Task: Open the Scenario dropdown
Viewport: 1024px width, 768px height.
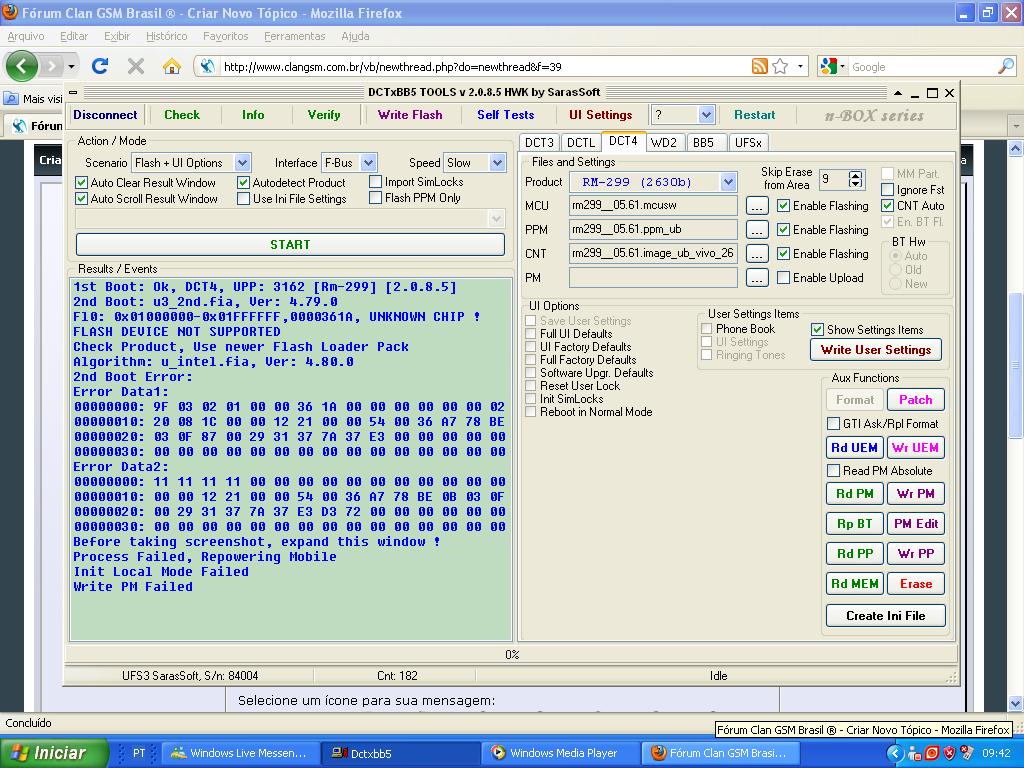Action: (242, 163)
